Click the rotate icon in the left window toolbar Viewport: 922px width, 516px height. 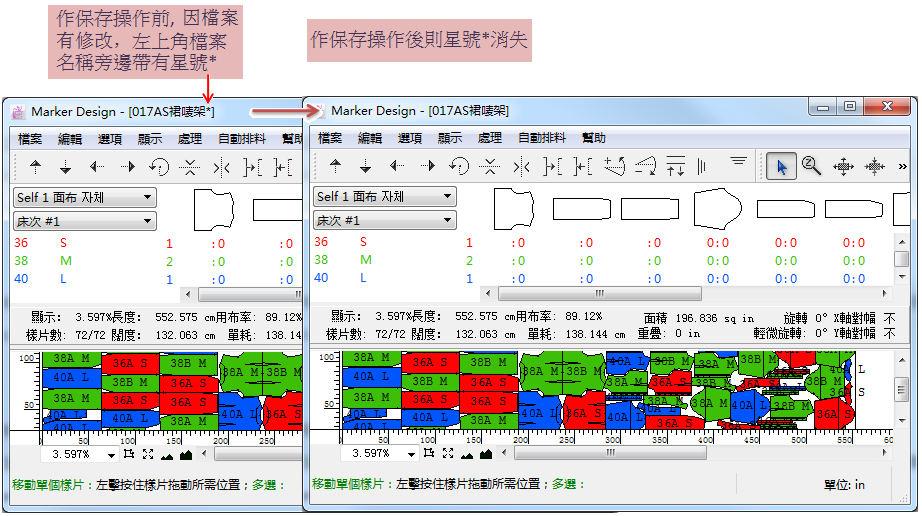click(x=158, y=167)
